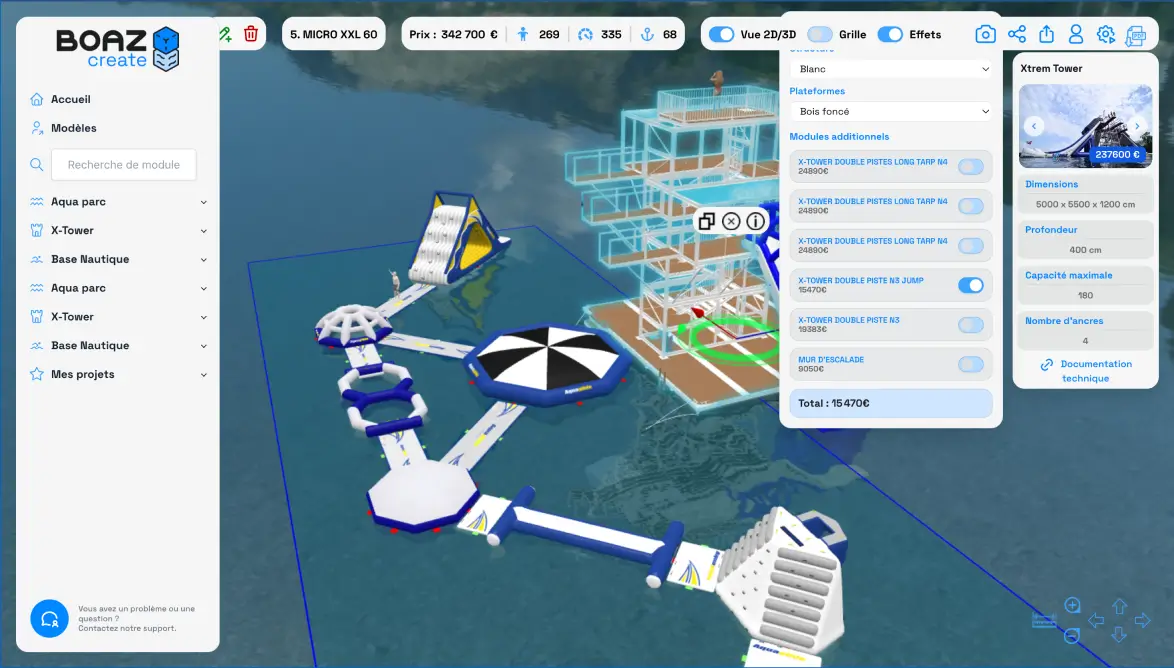Move camera up with the up arrow

click(1119, 606)
